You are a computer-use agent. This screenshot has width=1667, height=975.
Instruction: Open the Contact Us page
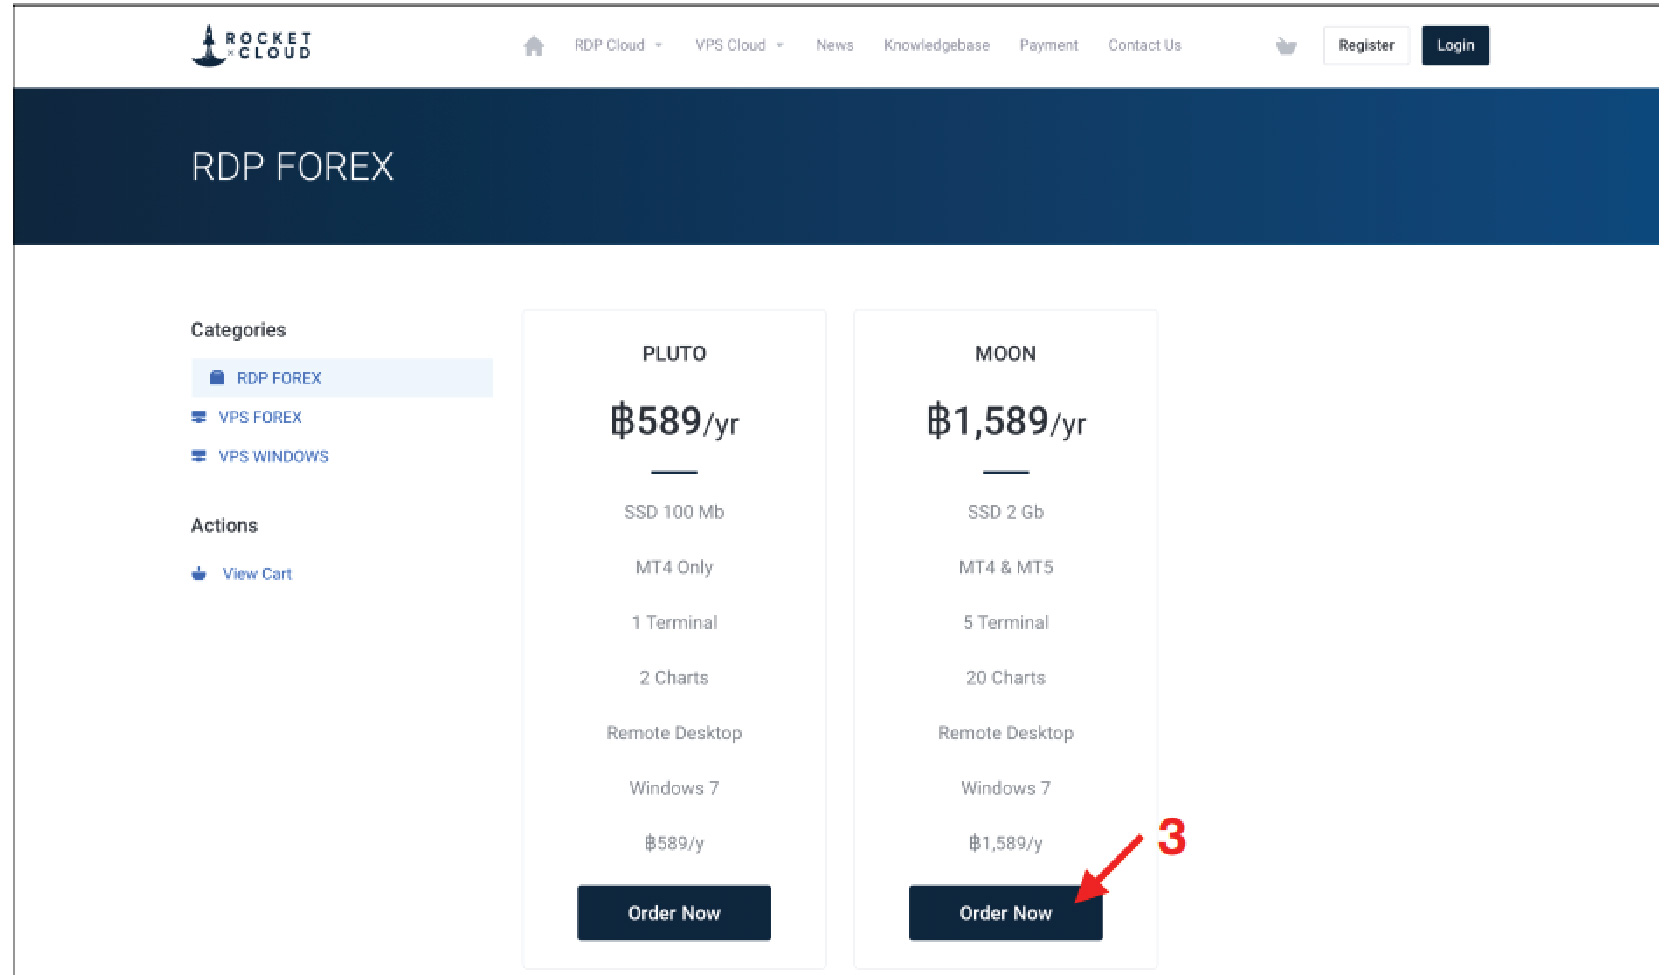[x=1144, y=46]
